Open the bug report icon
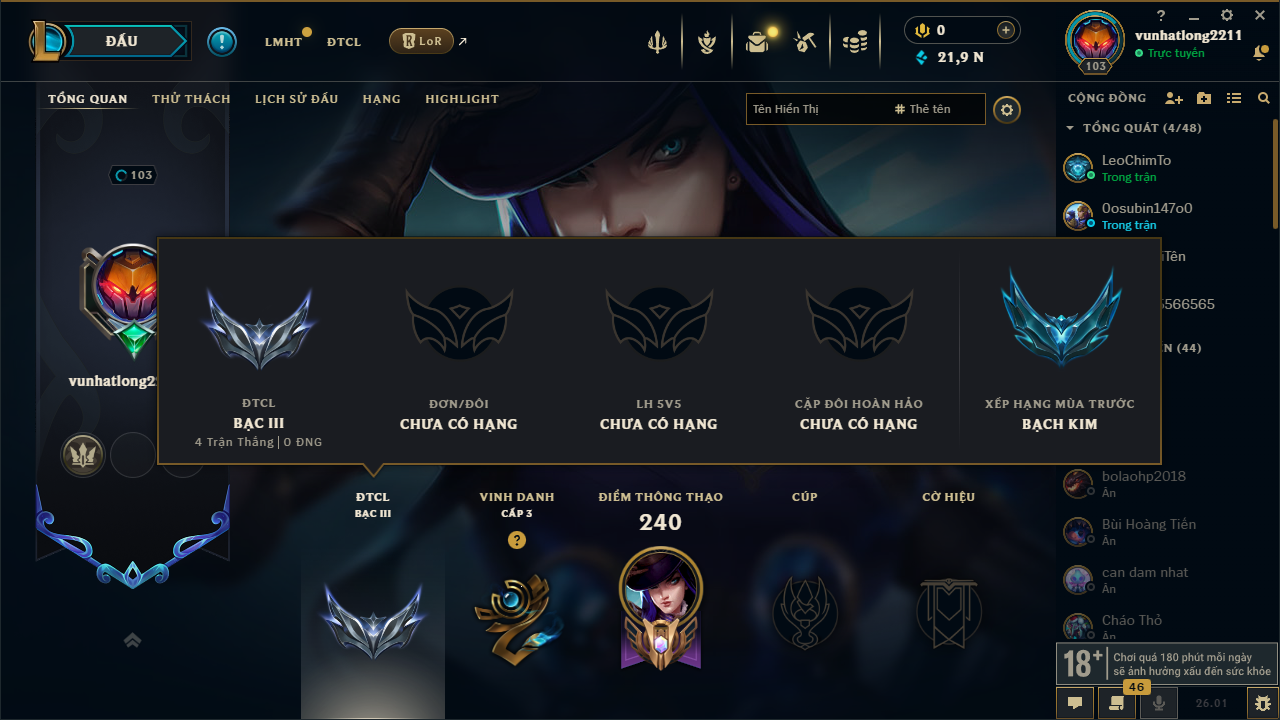 (1262, 703)
